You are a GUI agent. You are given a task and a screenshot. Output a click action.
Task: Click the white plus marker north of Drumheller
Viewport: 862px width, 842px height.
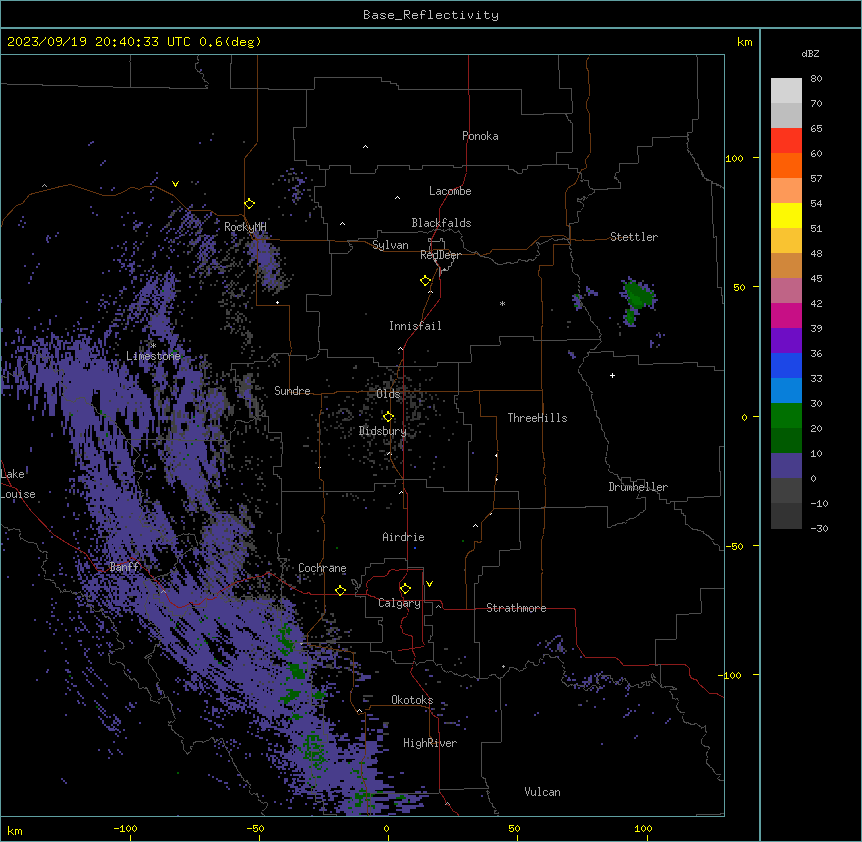[612, 375]
